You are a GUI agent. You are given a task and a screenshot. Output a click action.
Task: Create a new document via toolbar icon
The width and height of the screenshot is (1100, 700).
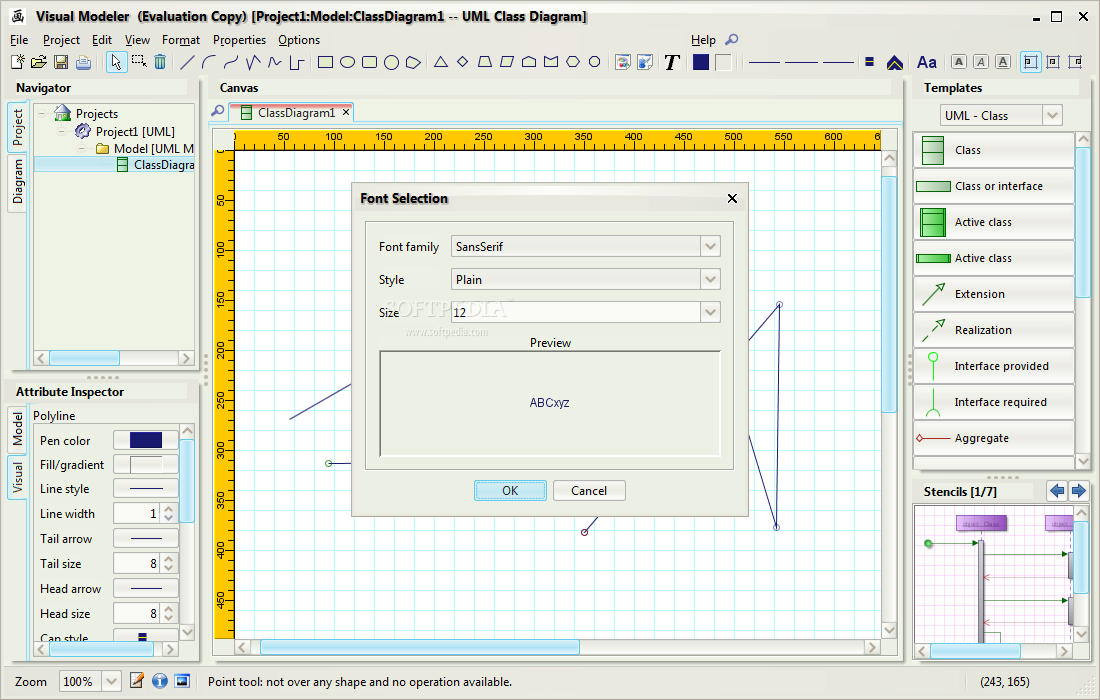point(18,62)
